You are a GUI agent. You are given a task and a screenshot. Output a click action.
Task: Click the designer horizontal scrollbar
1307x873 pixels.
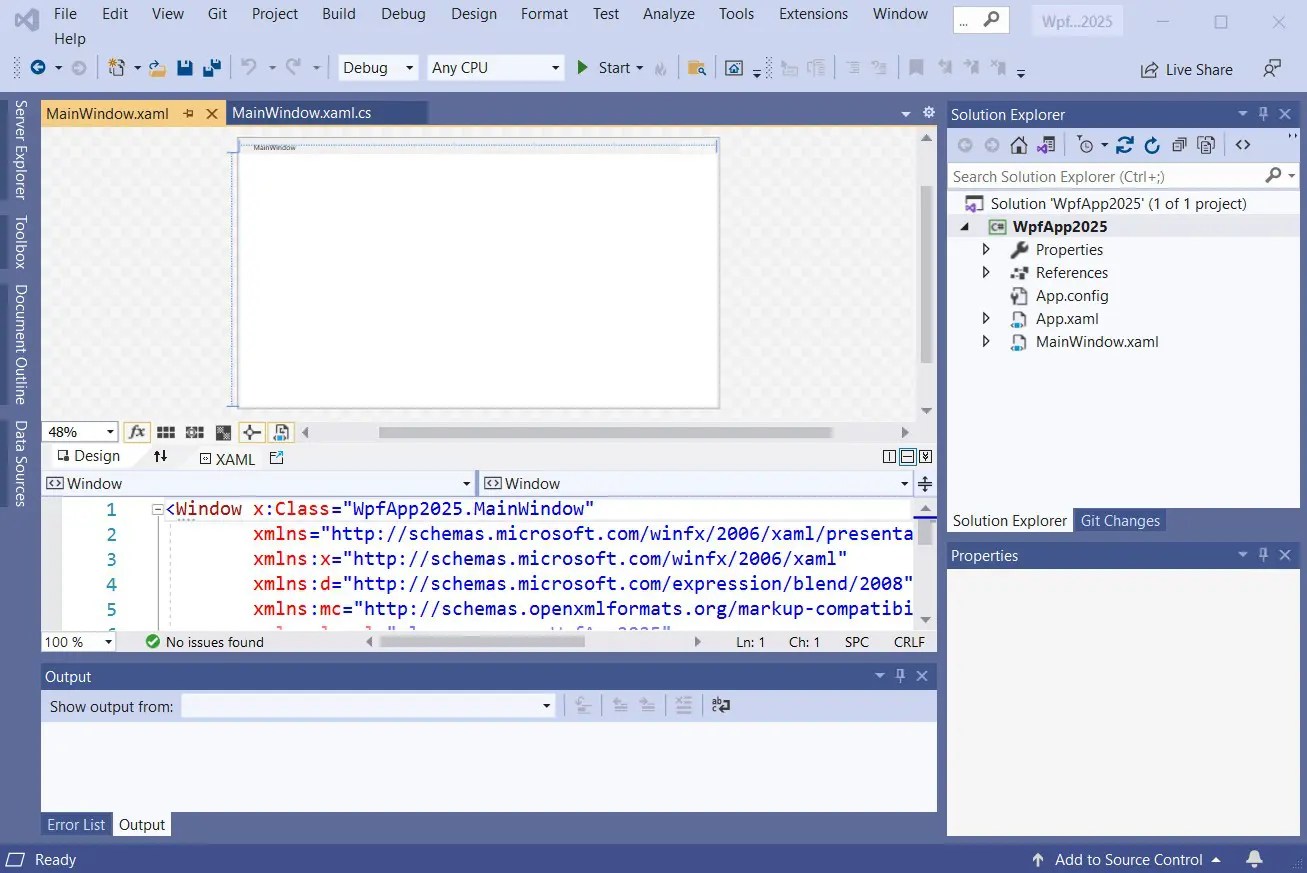click(x=605, y=433)
